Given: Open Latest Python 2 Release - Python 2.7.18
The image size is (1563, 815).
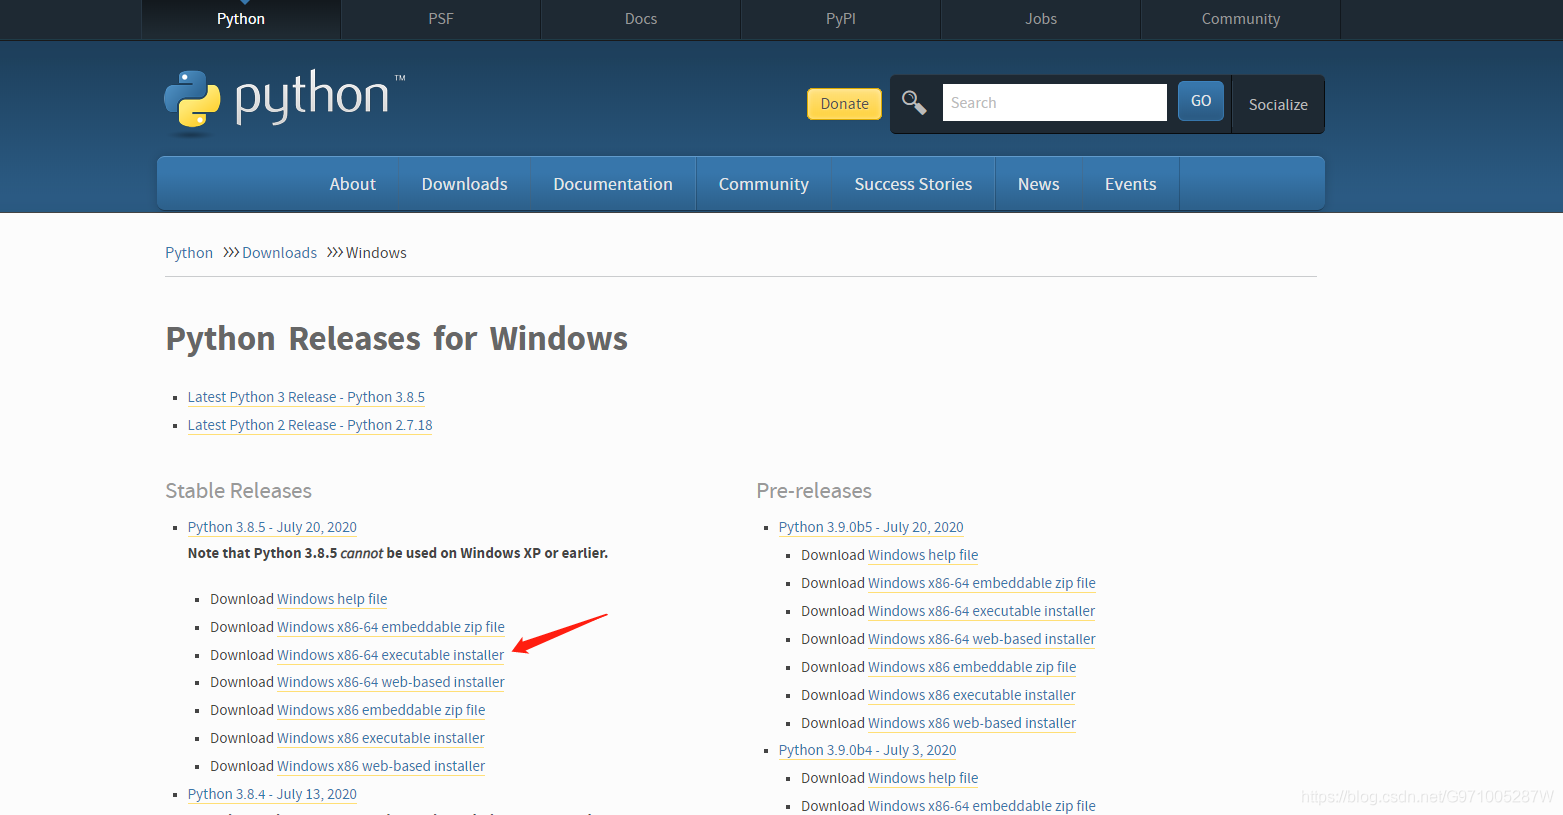Looking at the screenshot, I should (x=310, y=425).
